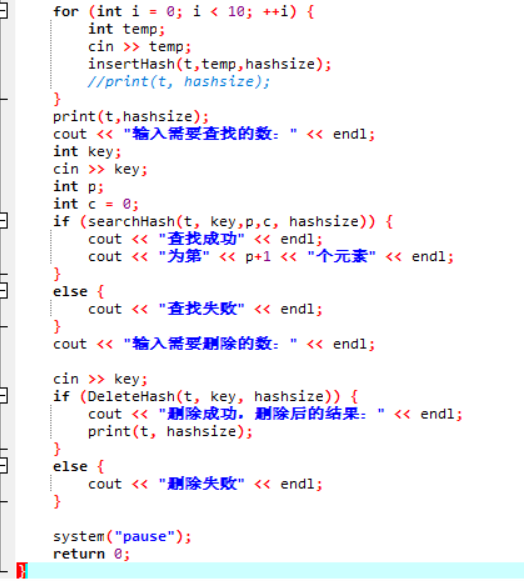Click the "cin >> temp;" line
Image resolution: width=524 pixels, height=581 pixels.
[139, 47]
